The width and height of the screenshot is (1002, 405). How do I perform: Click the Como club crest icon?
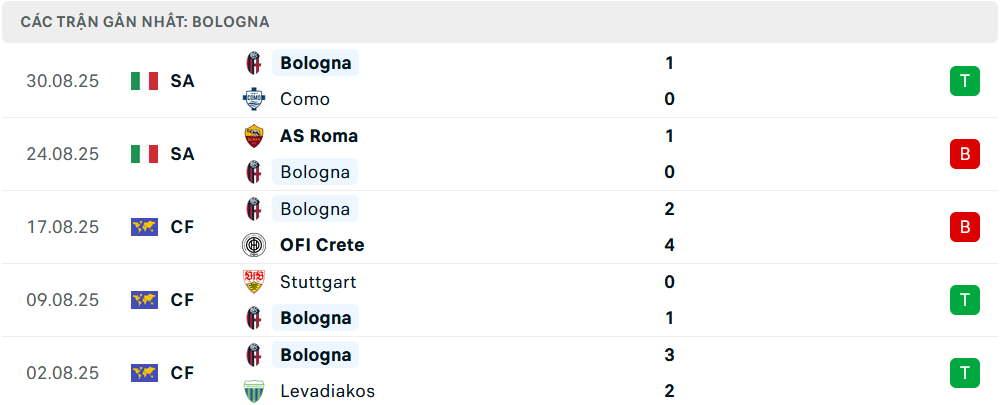click(x=254, y=99)
